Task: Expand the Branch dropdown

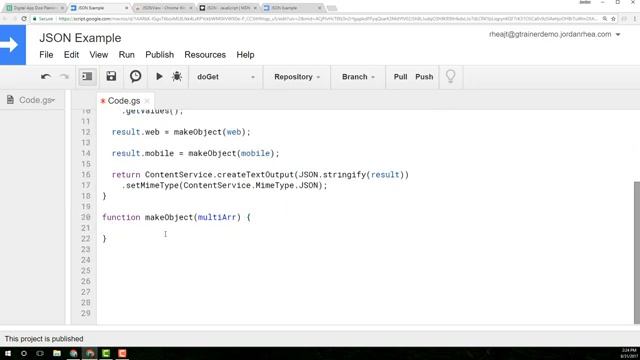Action: click(x=358, y=77)
